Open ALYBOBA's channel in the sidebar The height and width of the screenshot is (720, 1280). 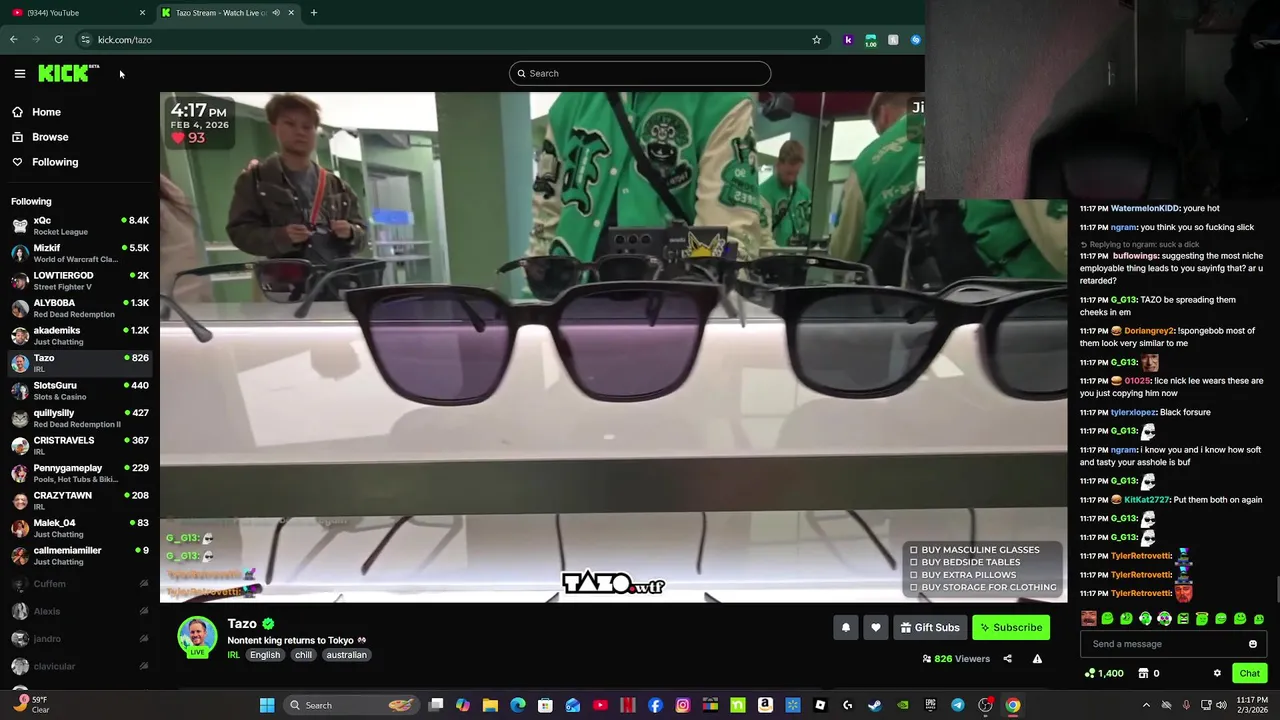click(x=80, y=308)
